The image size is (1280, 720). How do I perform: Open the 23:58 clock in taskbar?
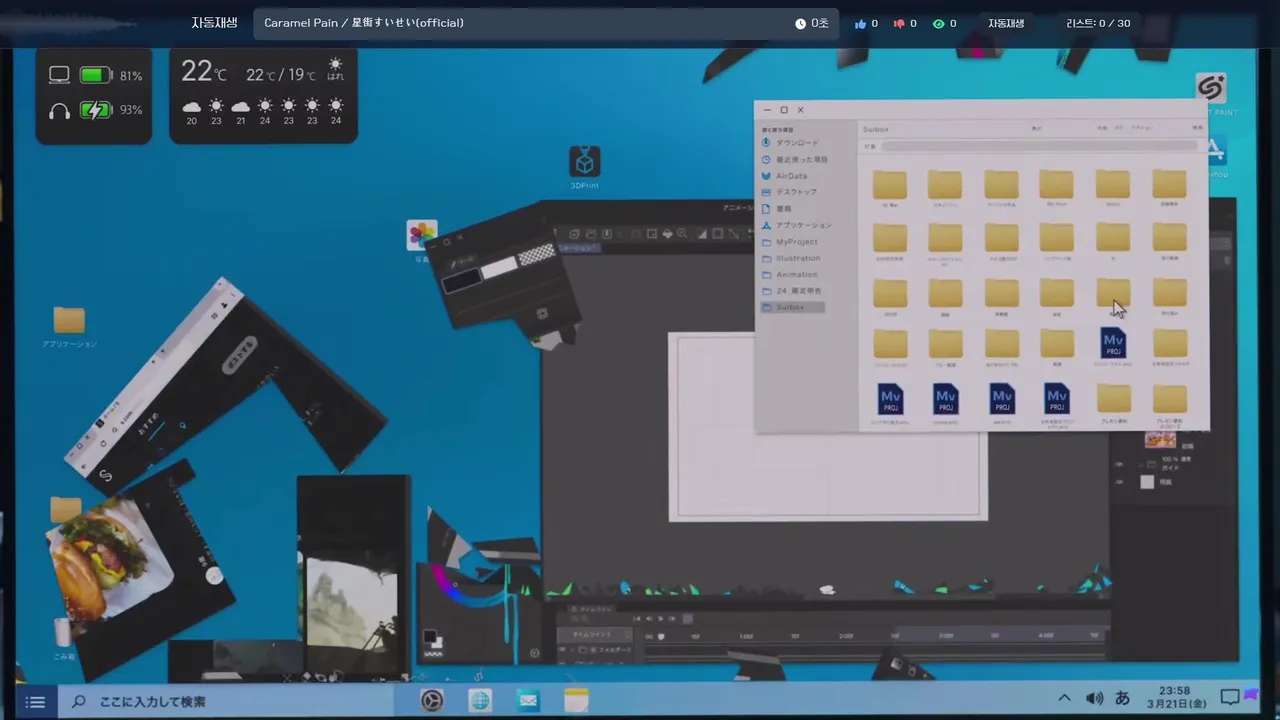pos(1174,697)
